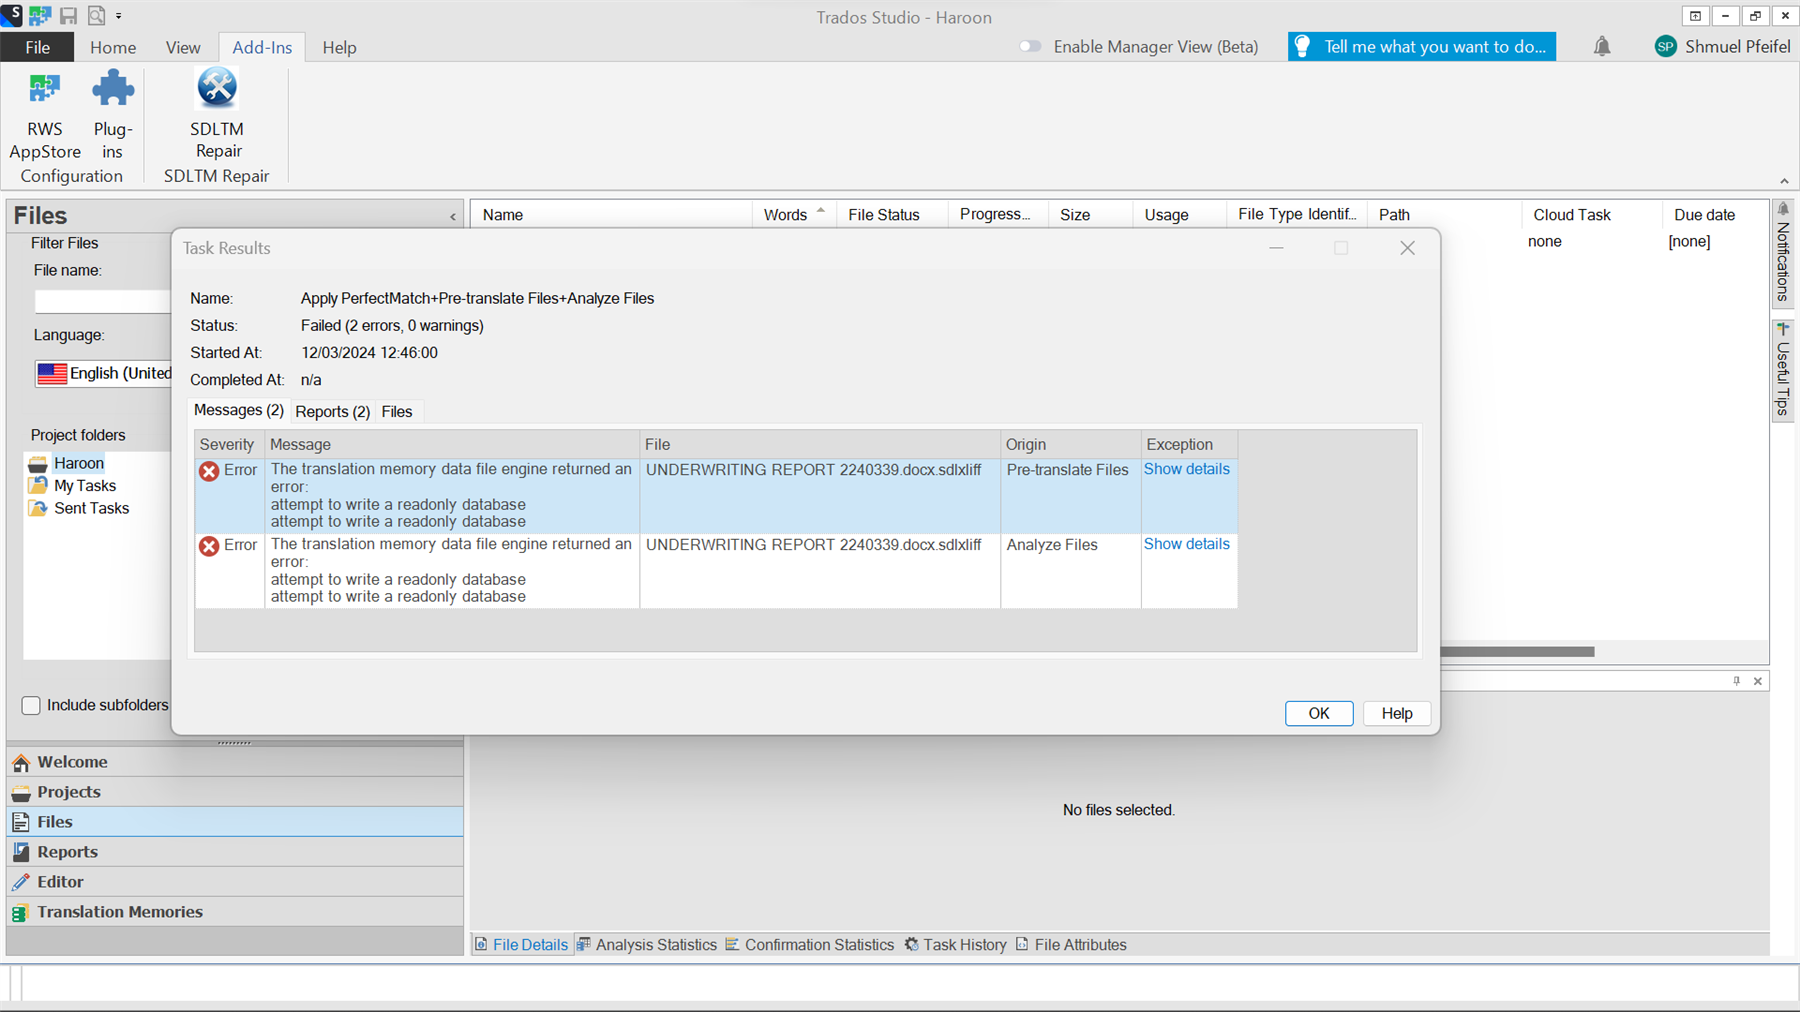Click Help in Task Results dialog

tap(1397, 713)
